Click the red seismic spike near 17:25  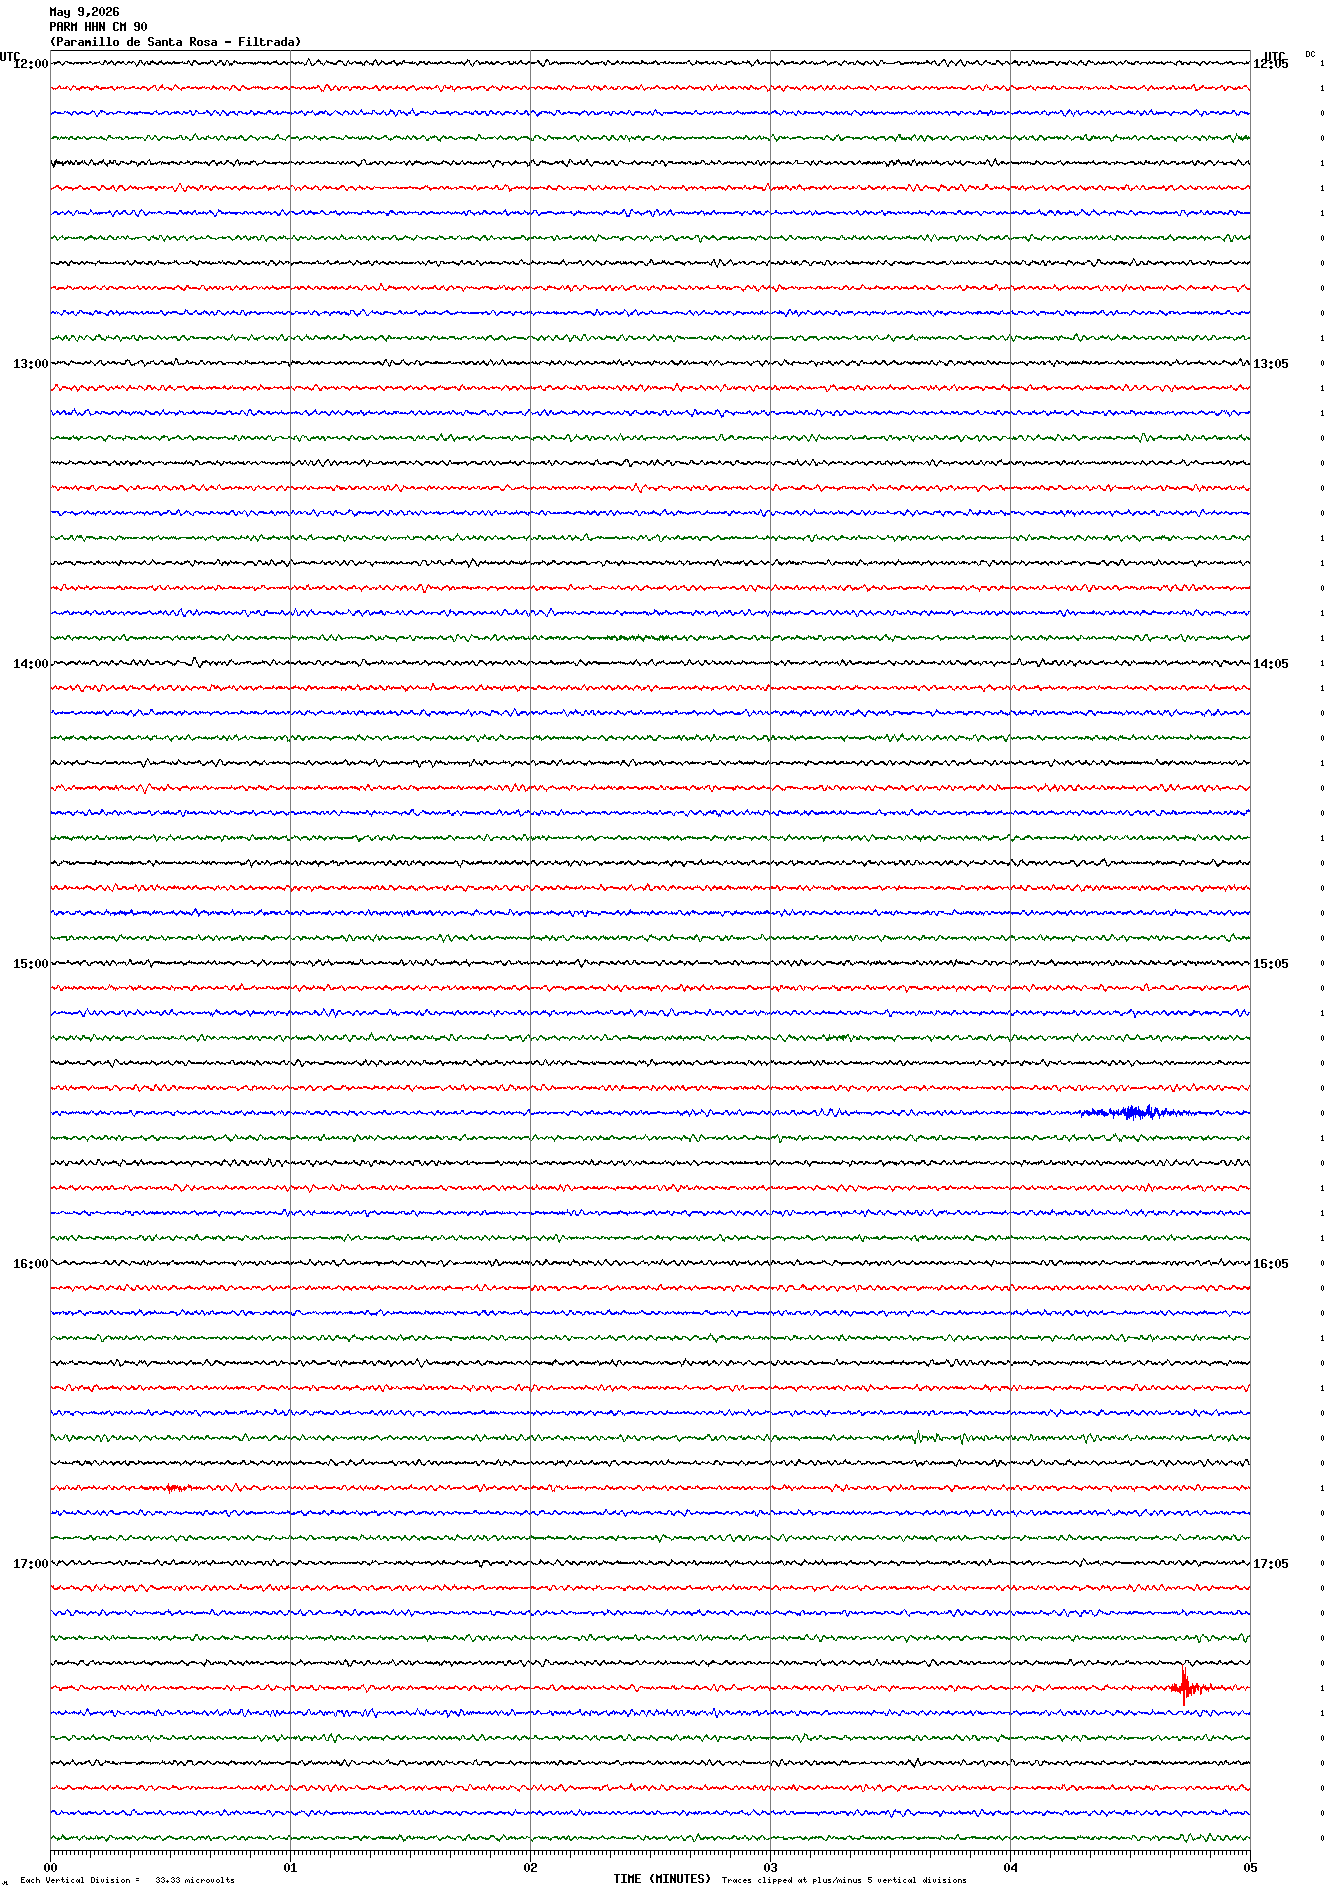tap(1186, 1686)
